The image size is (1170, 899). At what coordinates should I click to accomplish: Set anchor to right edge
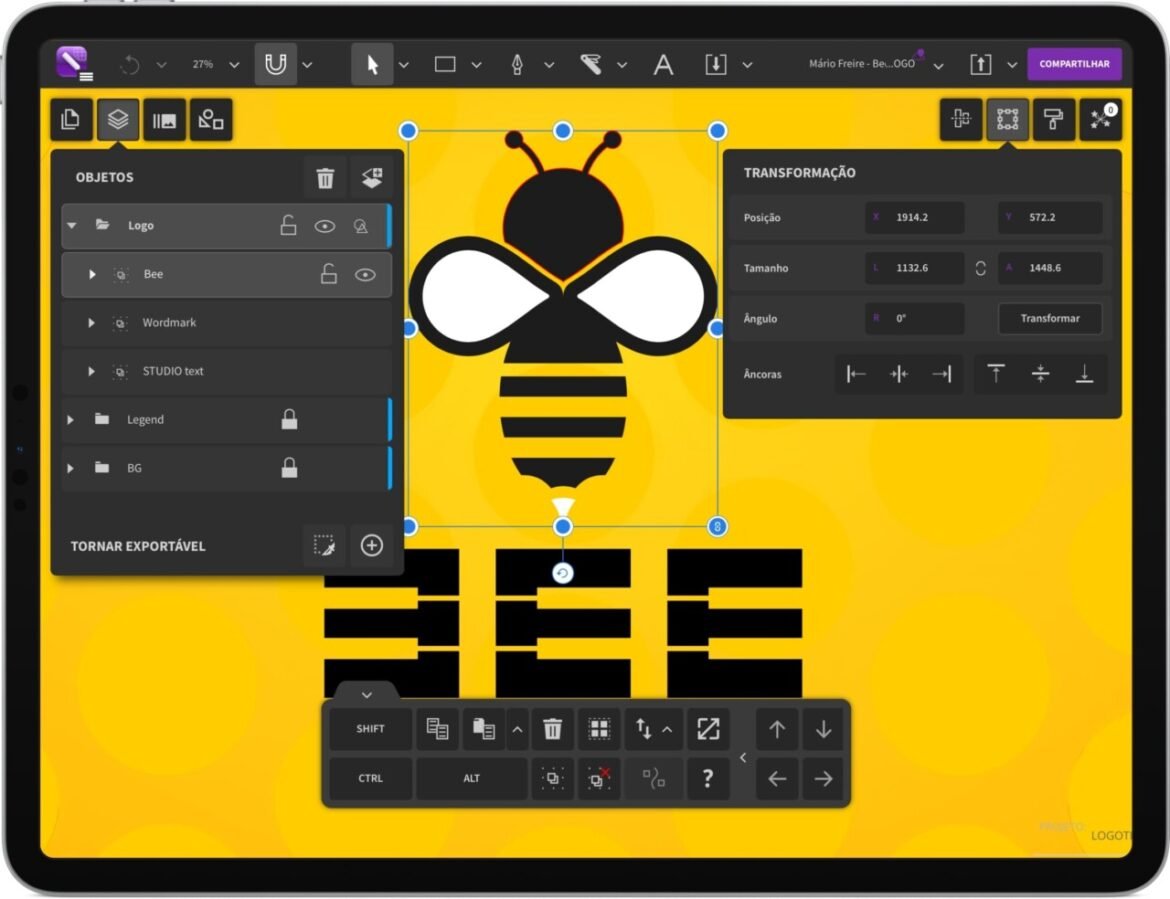942,374
